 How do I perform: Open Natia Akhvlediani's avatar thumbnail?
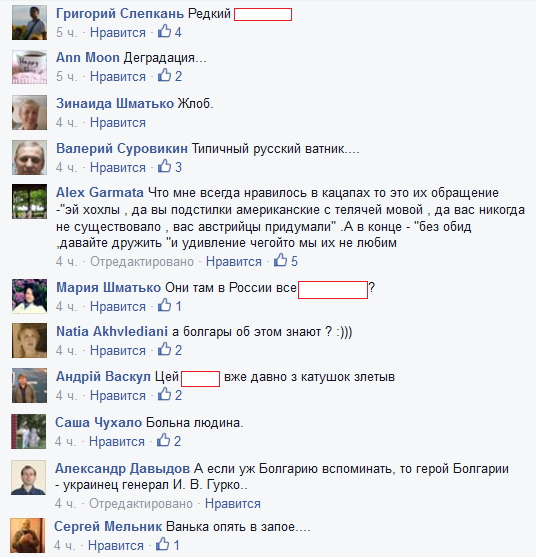(x=29, y=340)
